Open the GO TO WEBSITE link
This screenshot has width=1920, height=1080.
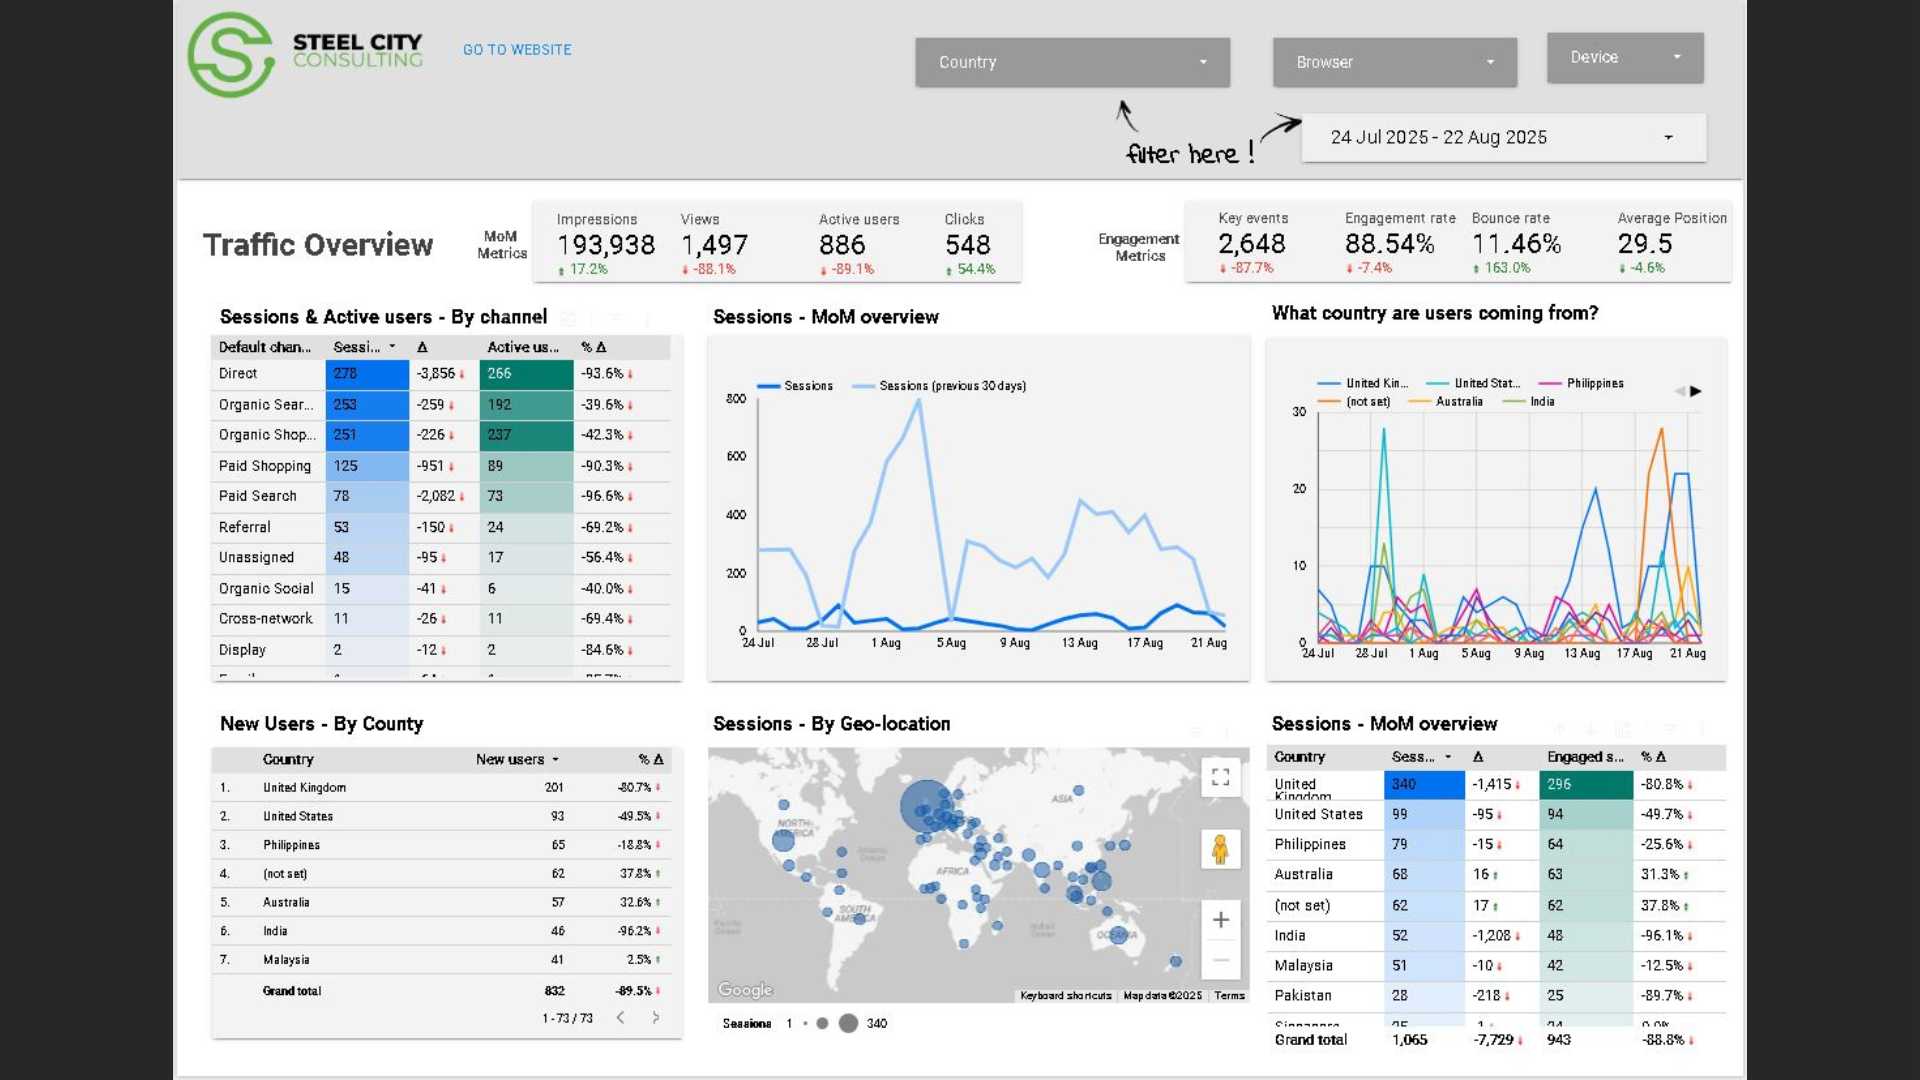[x=517, y=49]
